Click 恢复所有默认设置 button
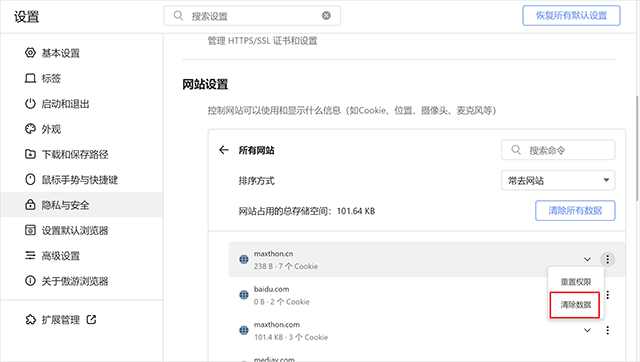 [x=571, y=16]
